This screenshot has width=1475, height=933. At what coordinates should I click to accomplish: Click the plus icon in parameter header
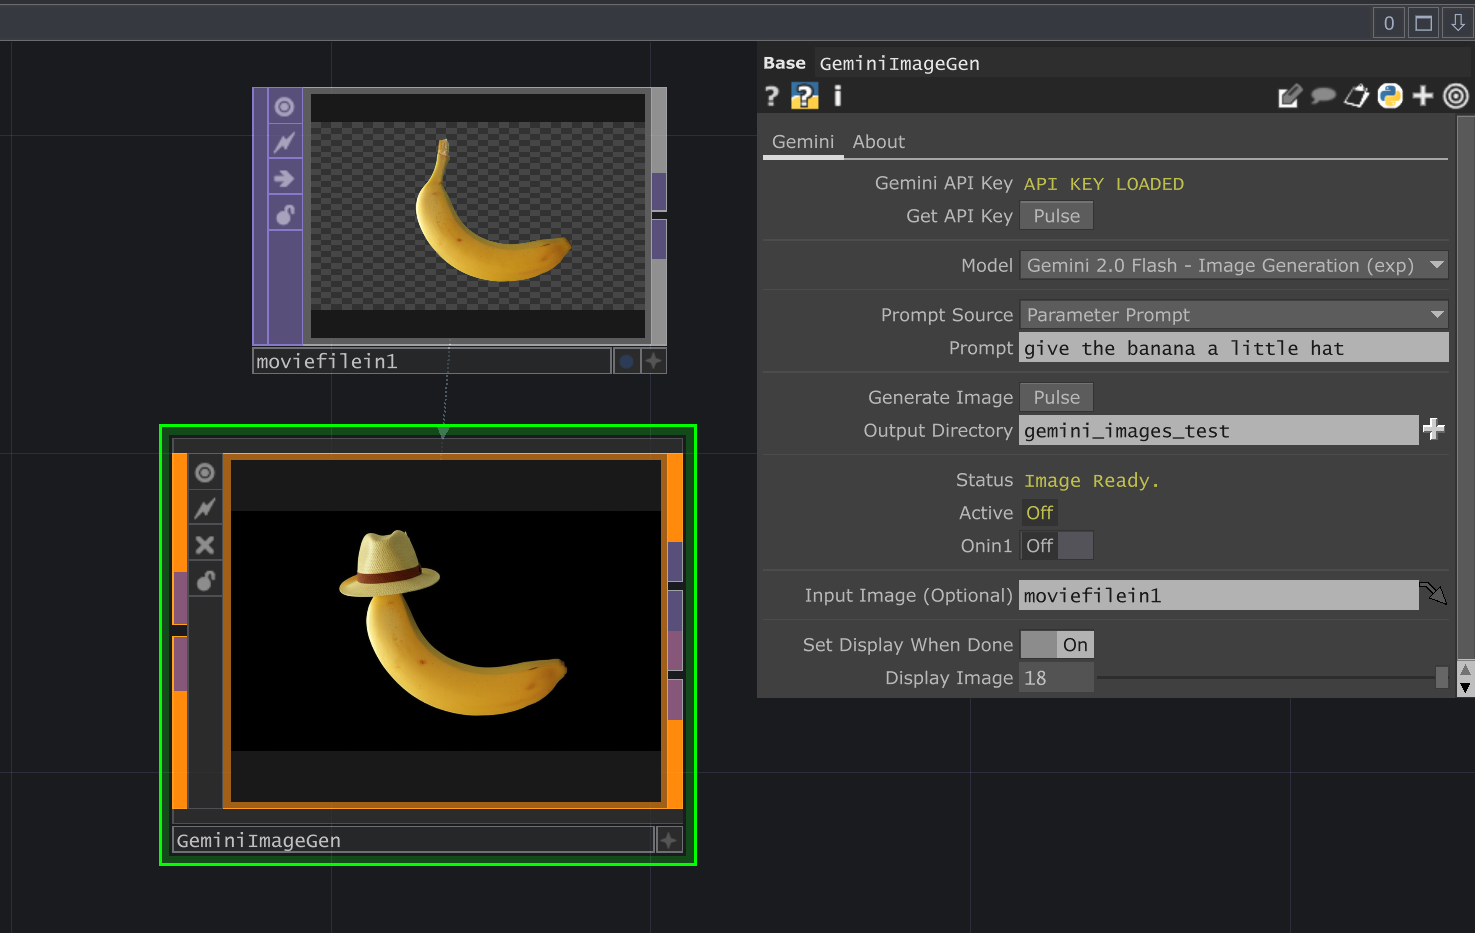pyautogui.click(x=1423, y=96)
